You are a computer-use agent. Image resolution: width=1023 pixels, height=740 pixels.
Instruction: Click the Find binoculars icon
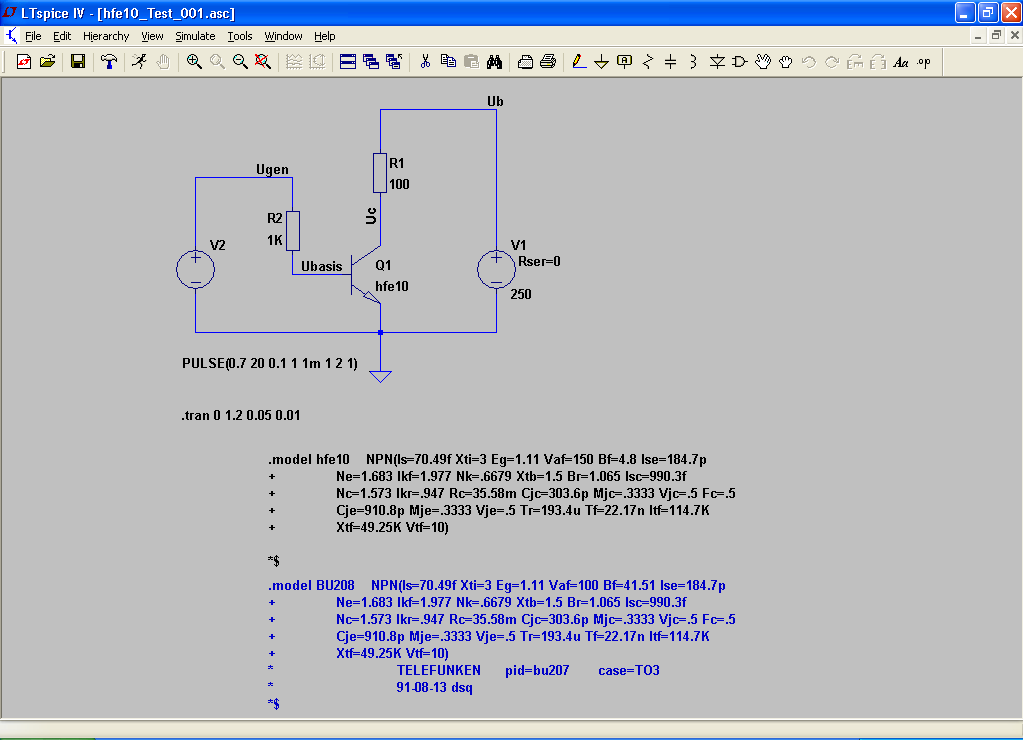point(495,62)
